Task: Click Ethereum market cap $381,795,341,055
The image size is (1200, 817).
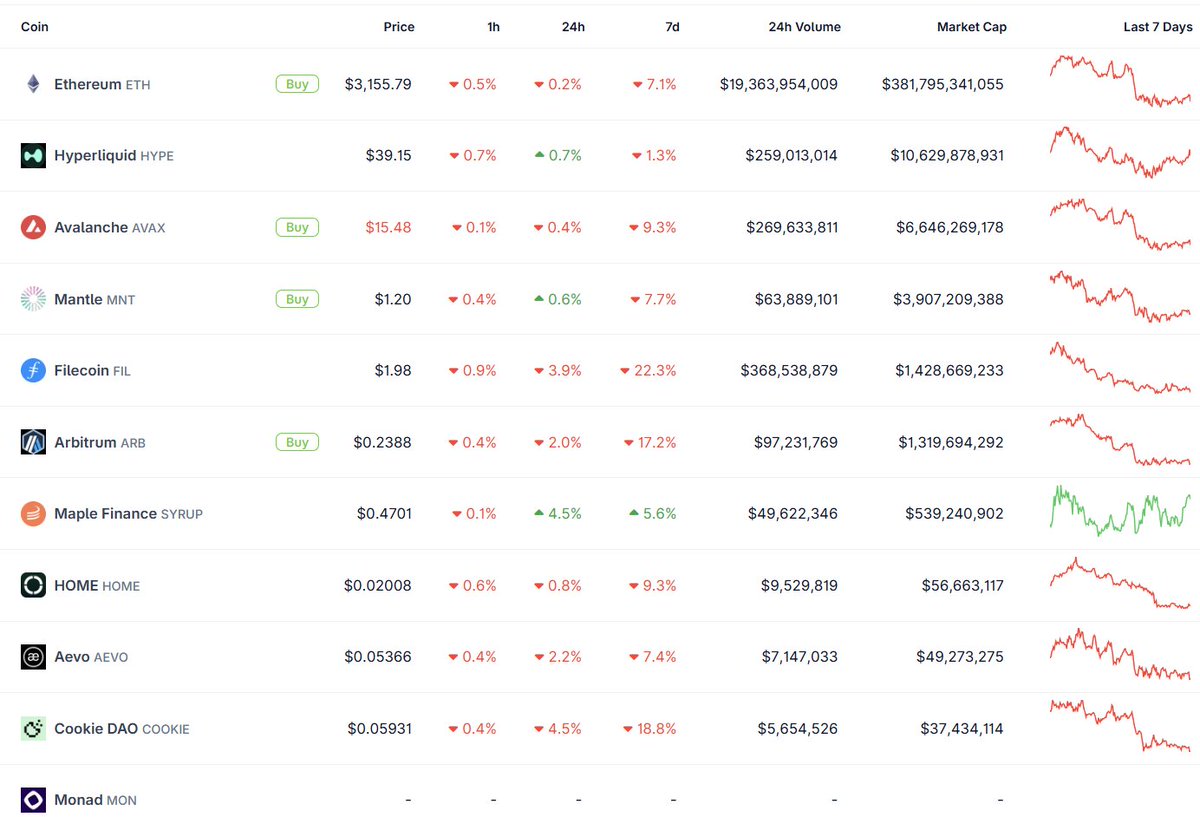Action: pos(943,85)
